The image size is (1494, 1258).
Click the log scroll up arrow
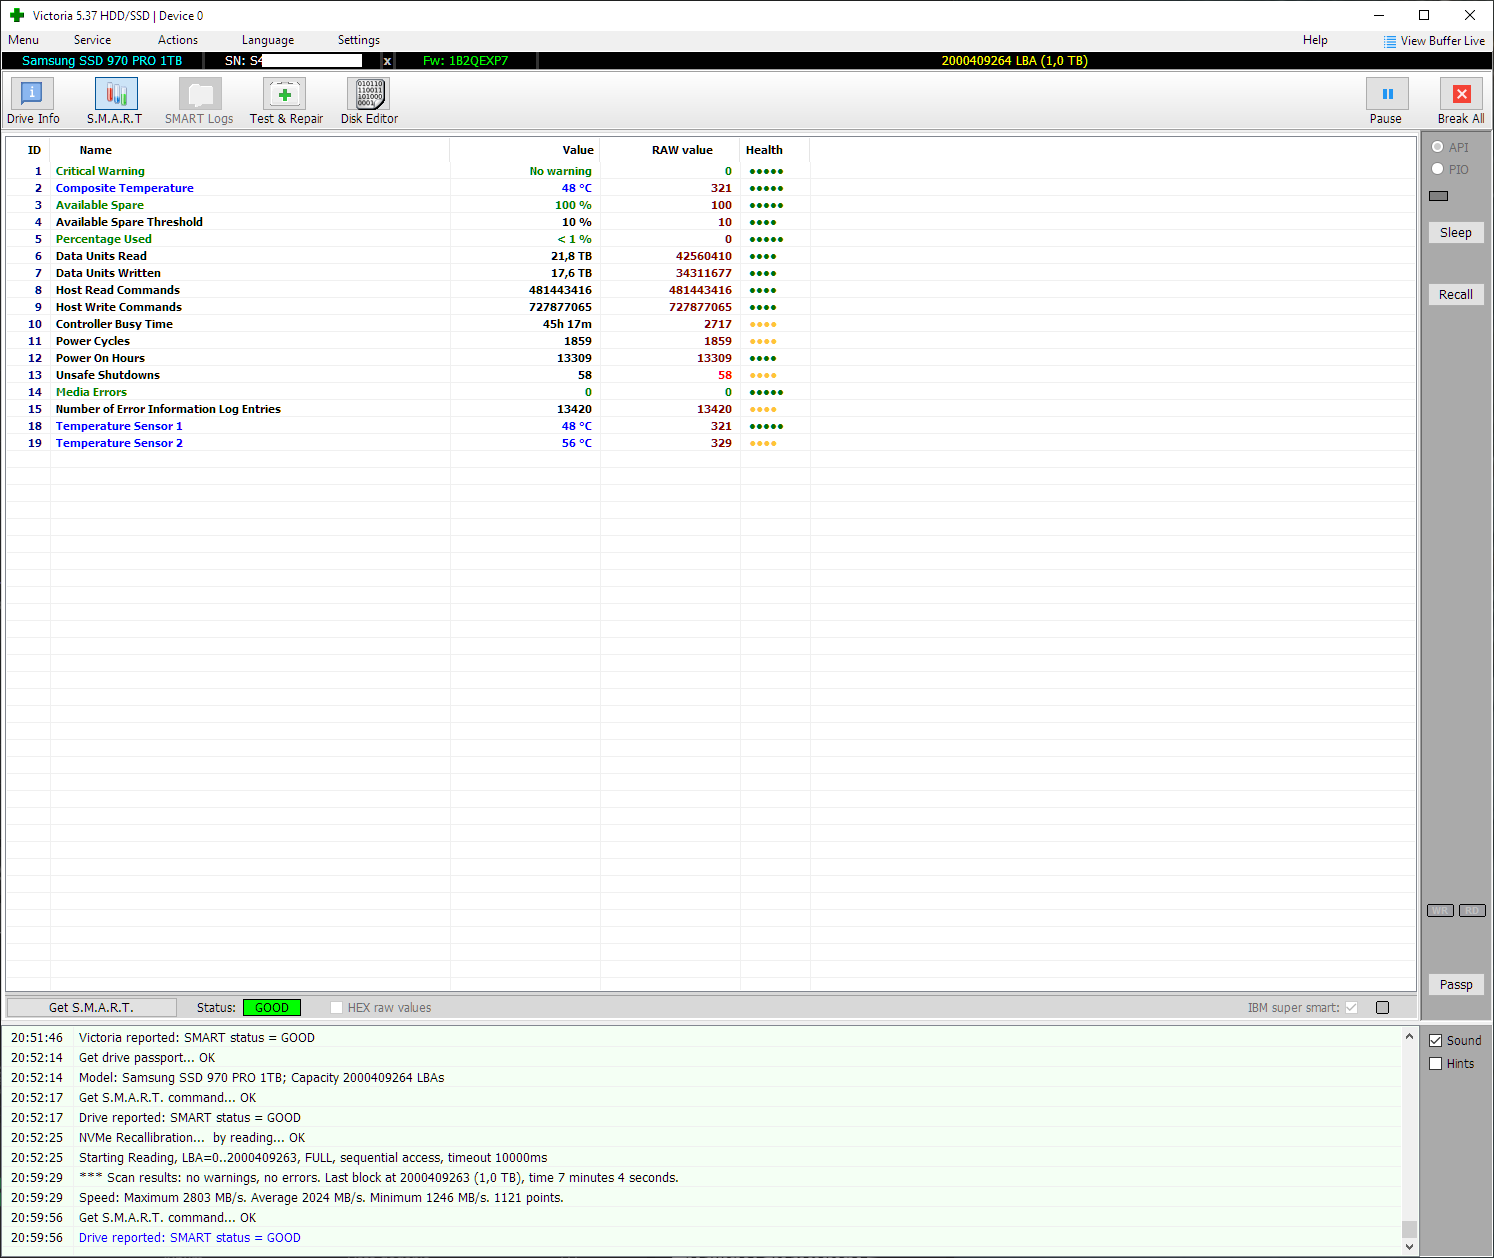tap(1409, 1037)
